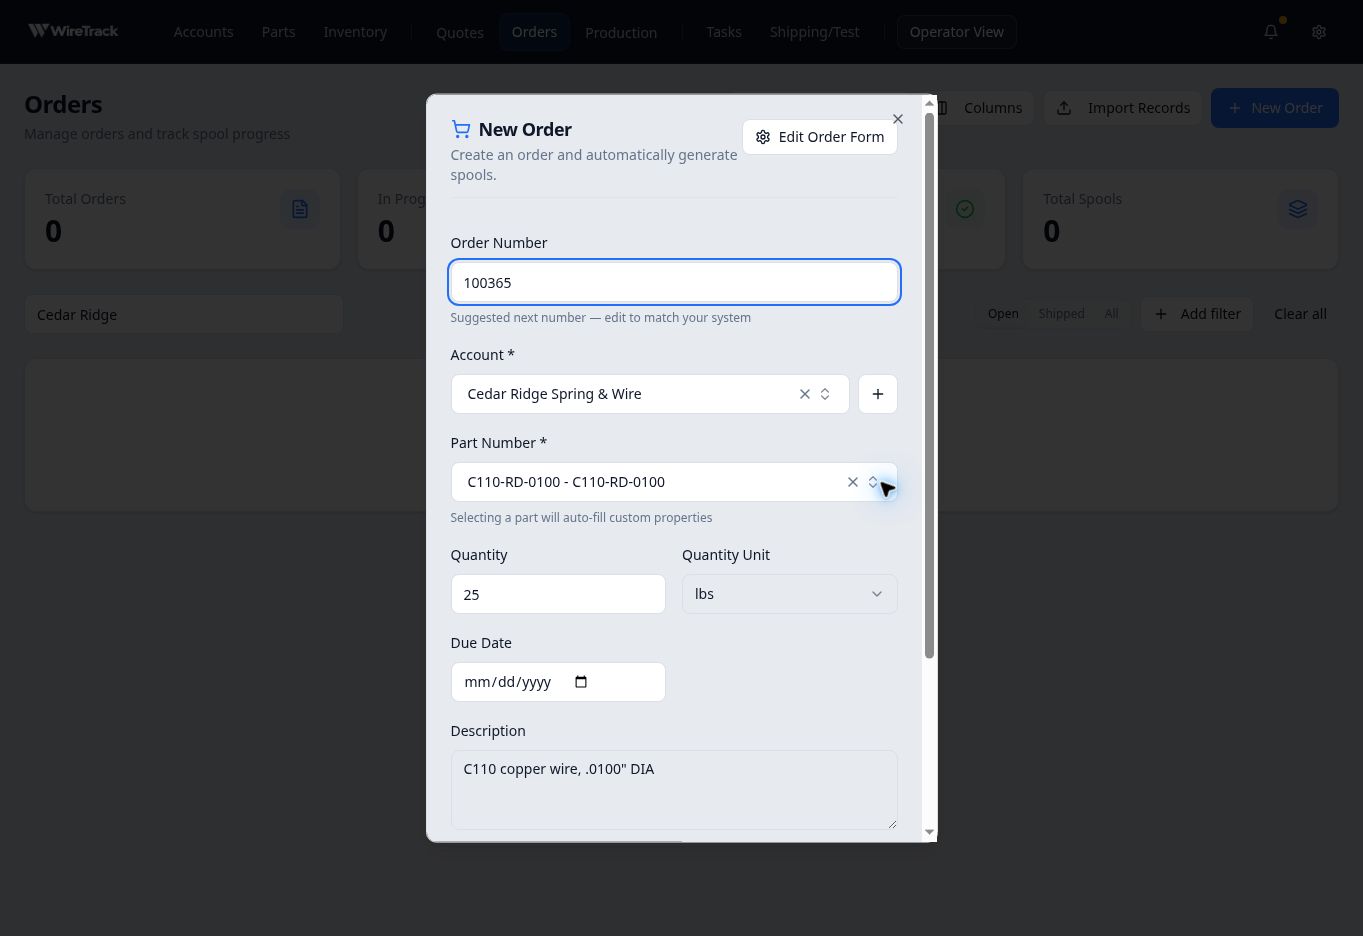
Task: Select the Shipped status filter
Action: 1061,314
